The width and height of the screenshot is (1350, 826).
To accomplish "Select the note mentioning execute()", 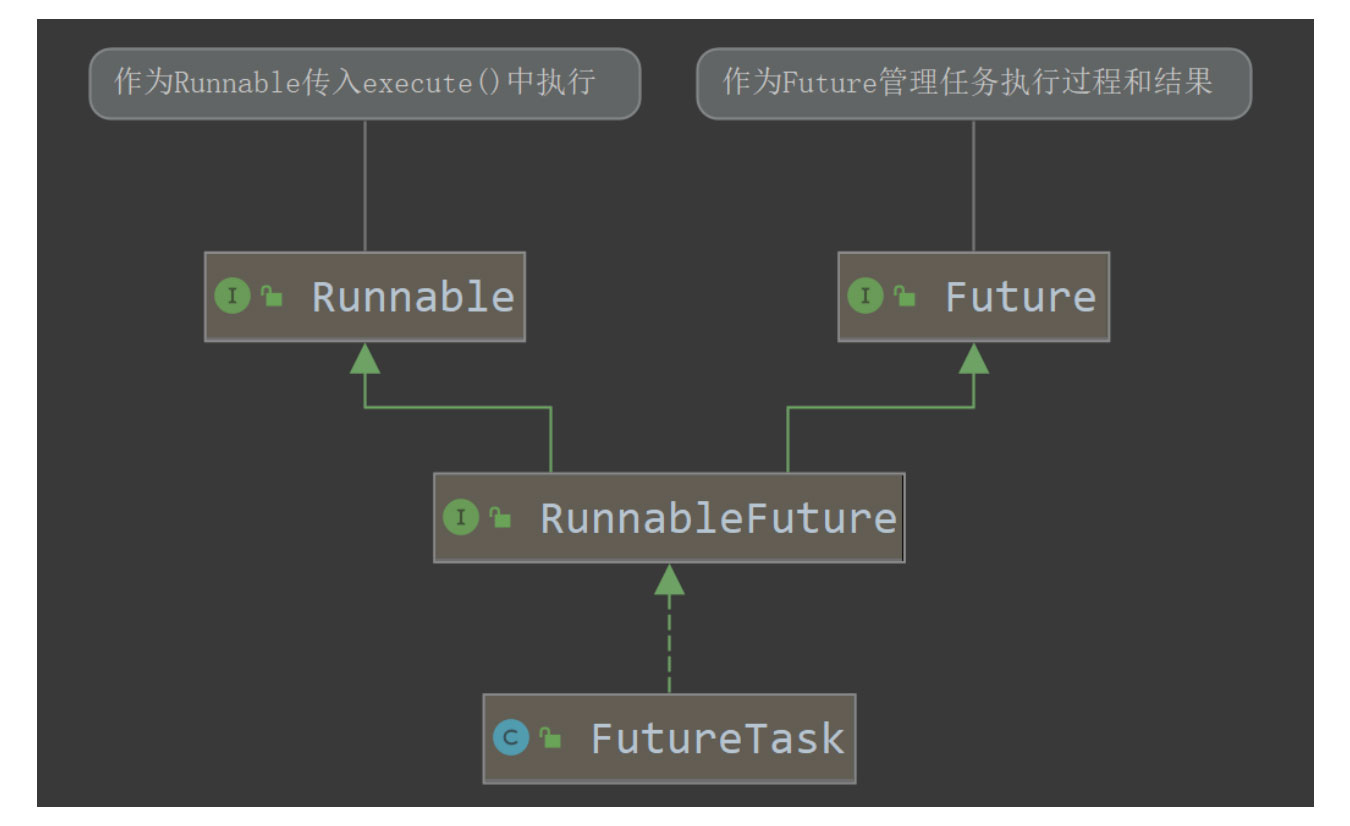I will click(364, 83).
